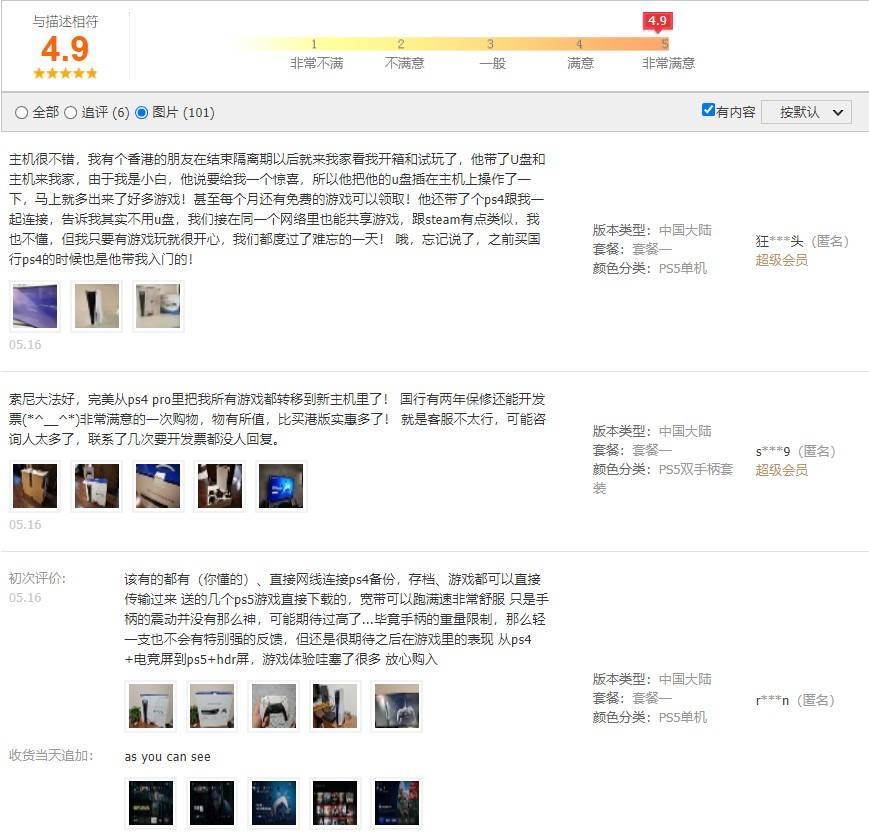Click 超级会员 badge under s***9
This screenshot has height=839, width=869.
[x=781, y=470]
